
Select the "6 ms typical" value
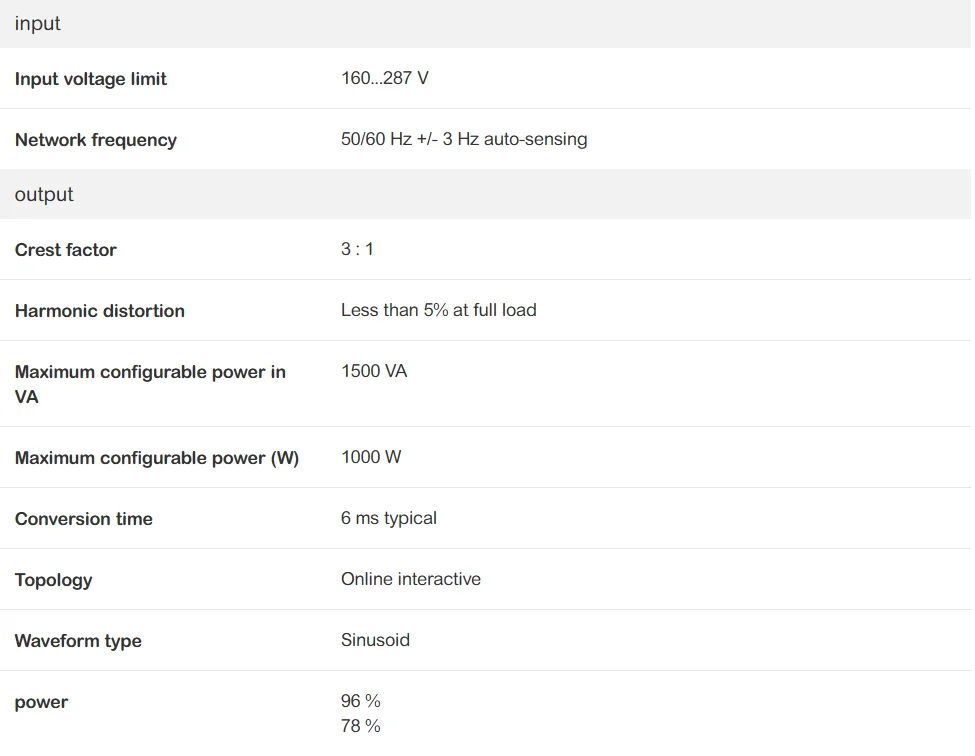pos(389,518)
